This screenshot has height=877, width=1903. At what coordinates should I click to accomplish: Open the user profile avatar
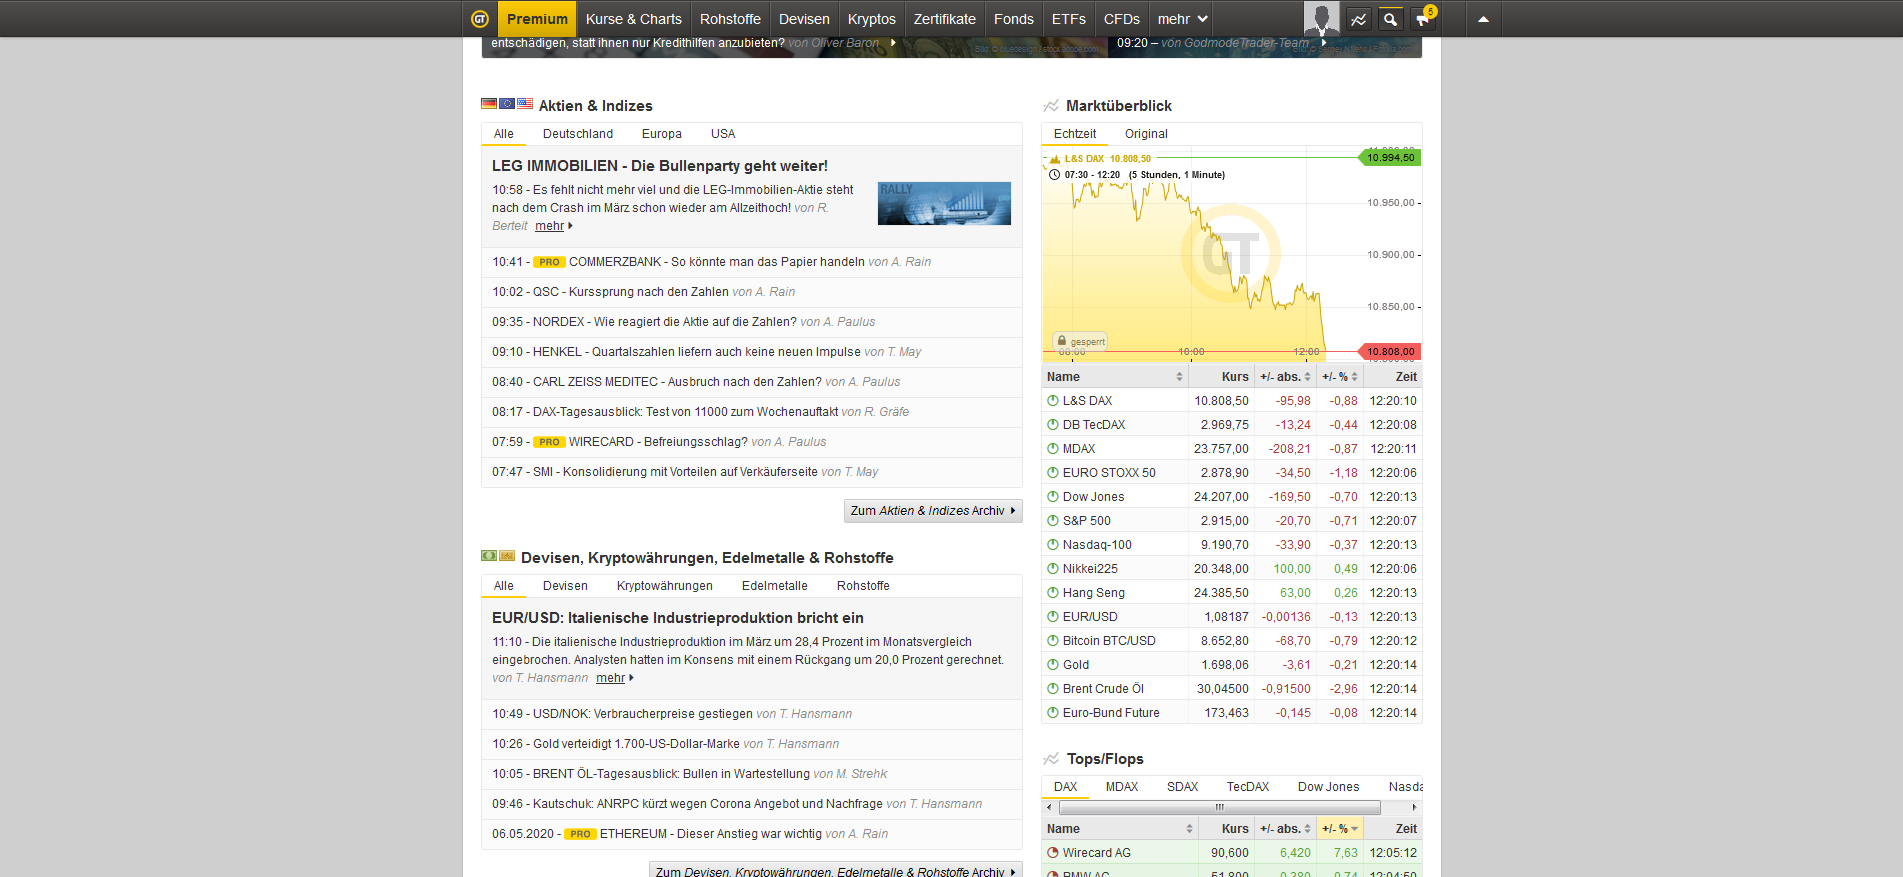(x=1321, y=19)
